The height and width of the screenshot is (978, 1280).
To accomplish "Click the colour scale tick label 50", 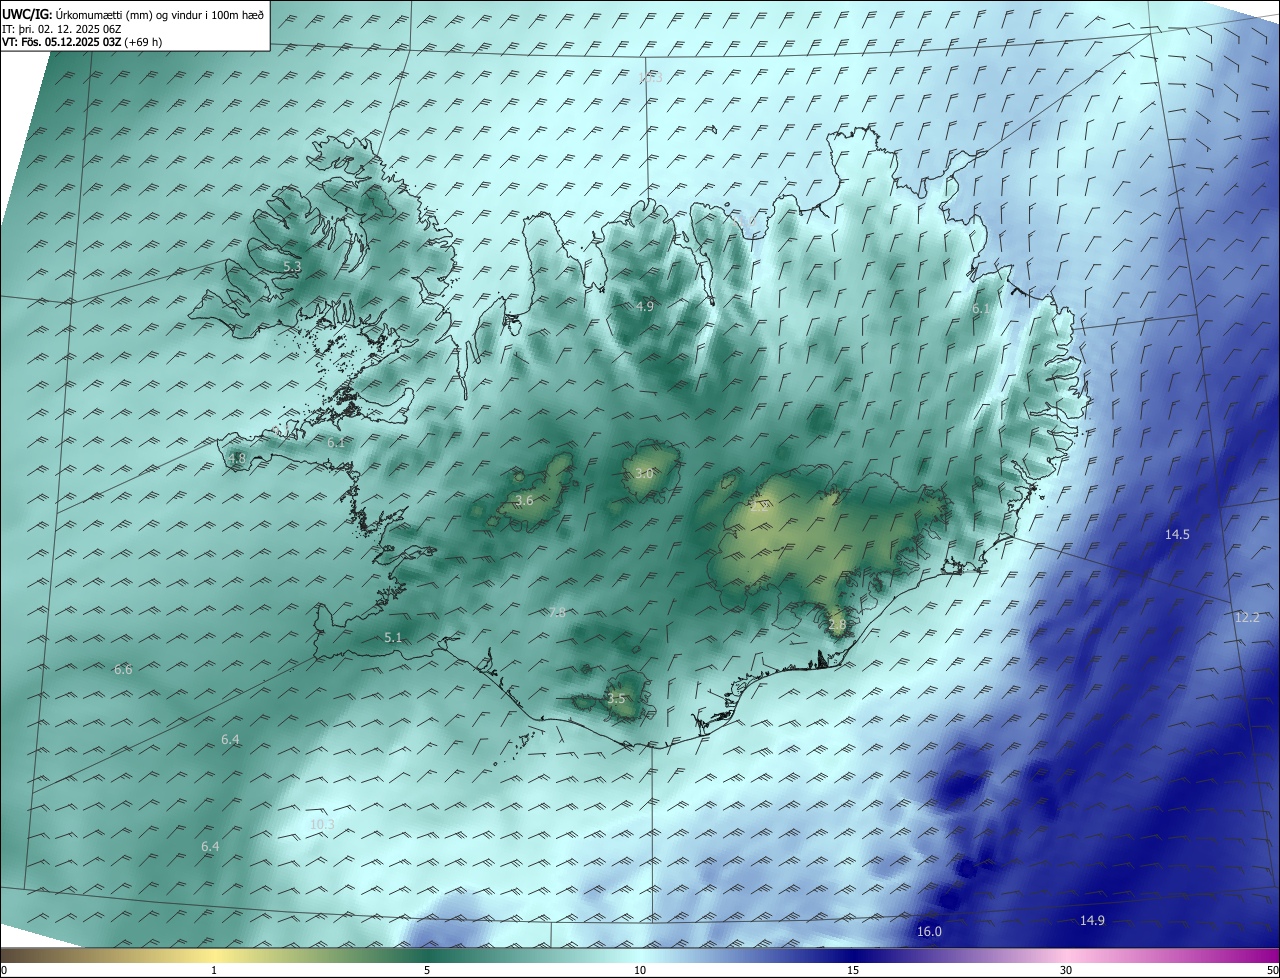I will coord(1272,970).
